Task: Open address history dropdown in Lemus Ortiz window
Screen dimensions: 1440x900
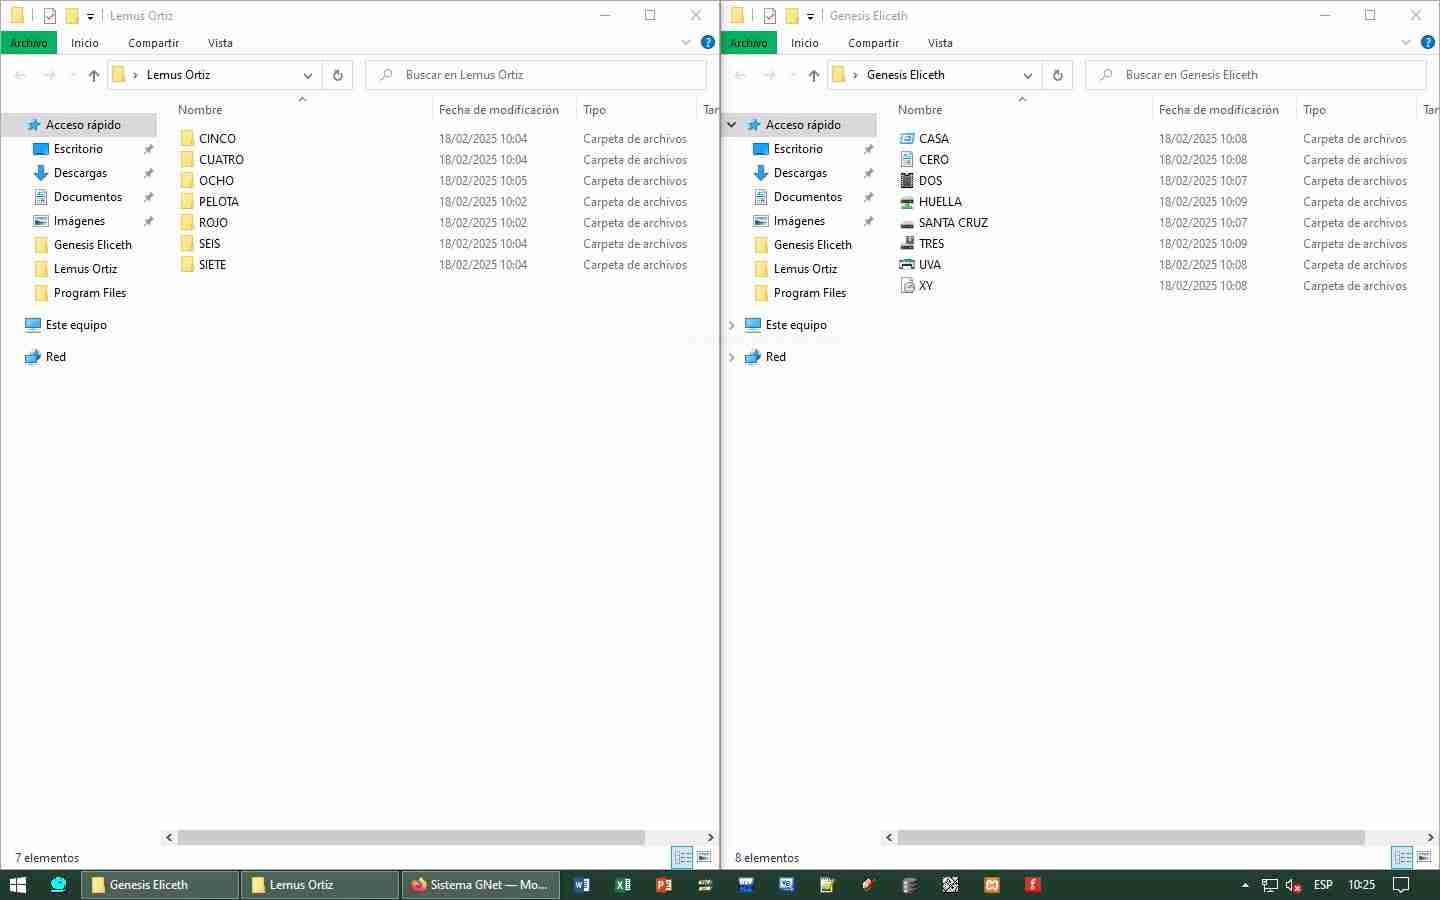Action: 308,75
